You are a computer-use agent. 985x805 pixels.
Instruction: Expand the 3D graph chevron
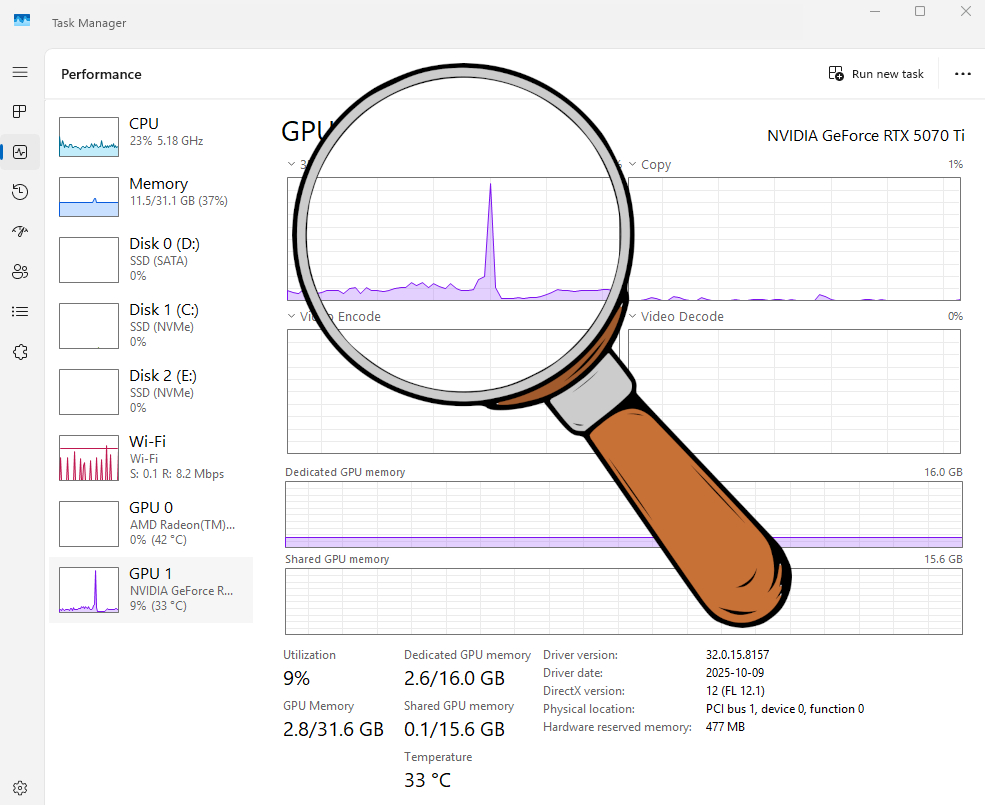coord(292,163)
